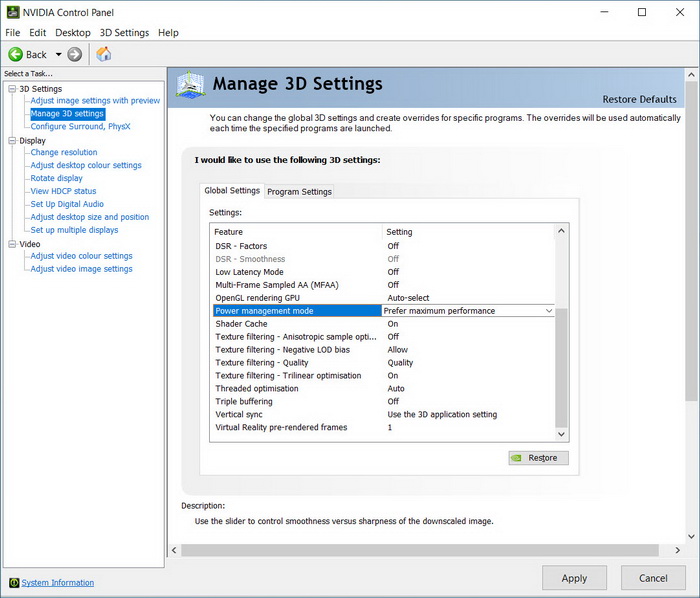Click the Apply button
Viewport: 700px width, 598px height.
click(574, 578)
